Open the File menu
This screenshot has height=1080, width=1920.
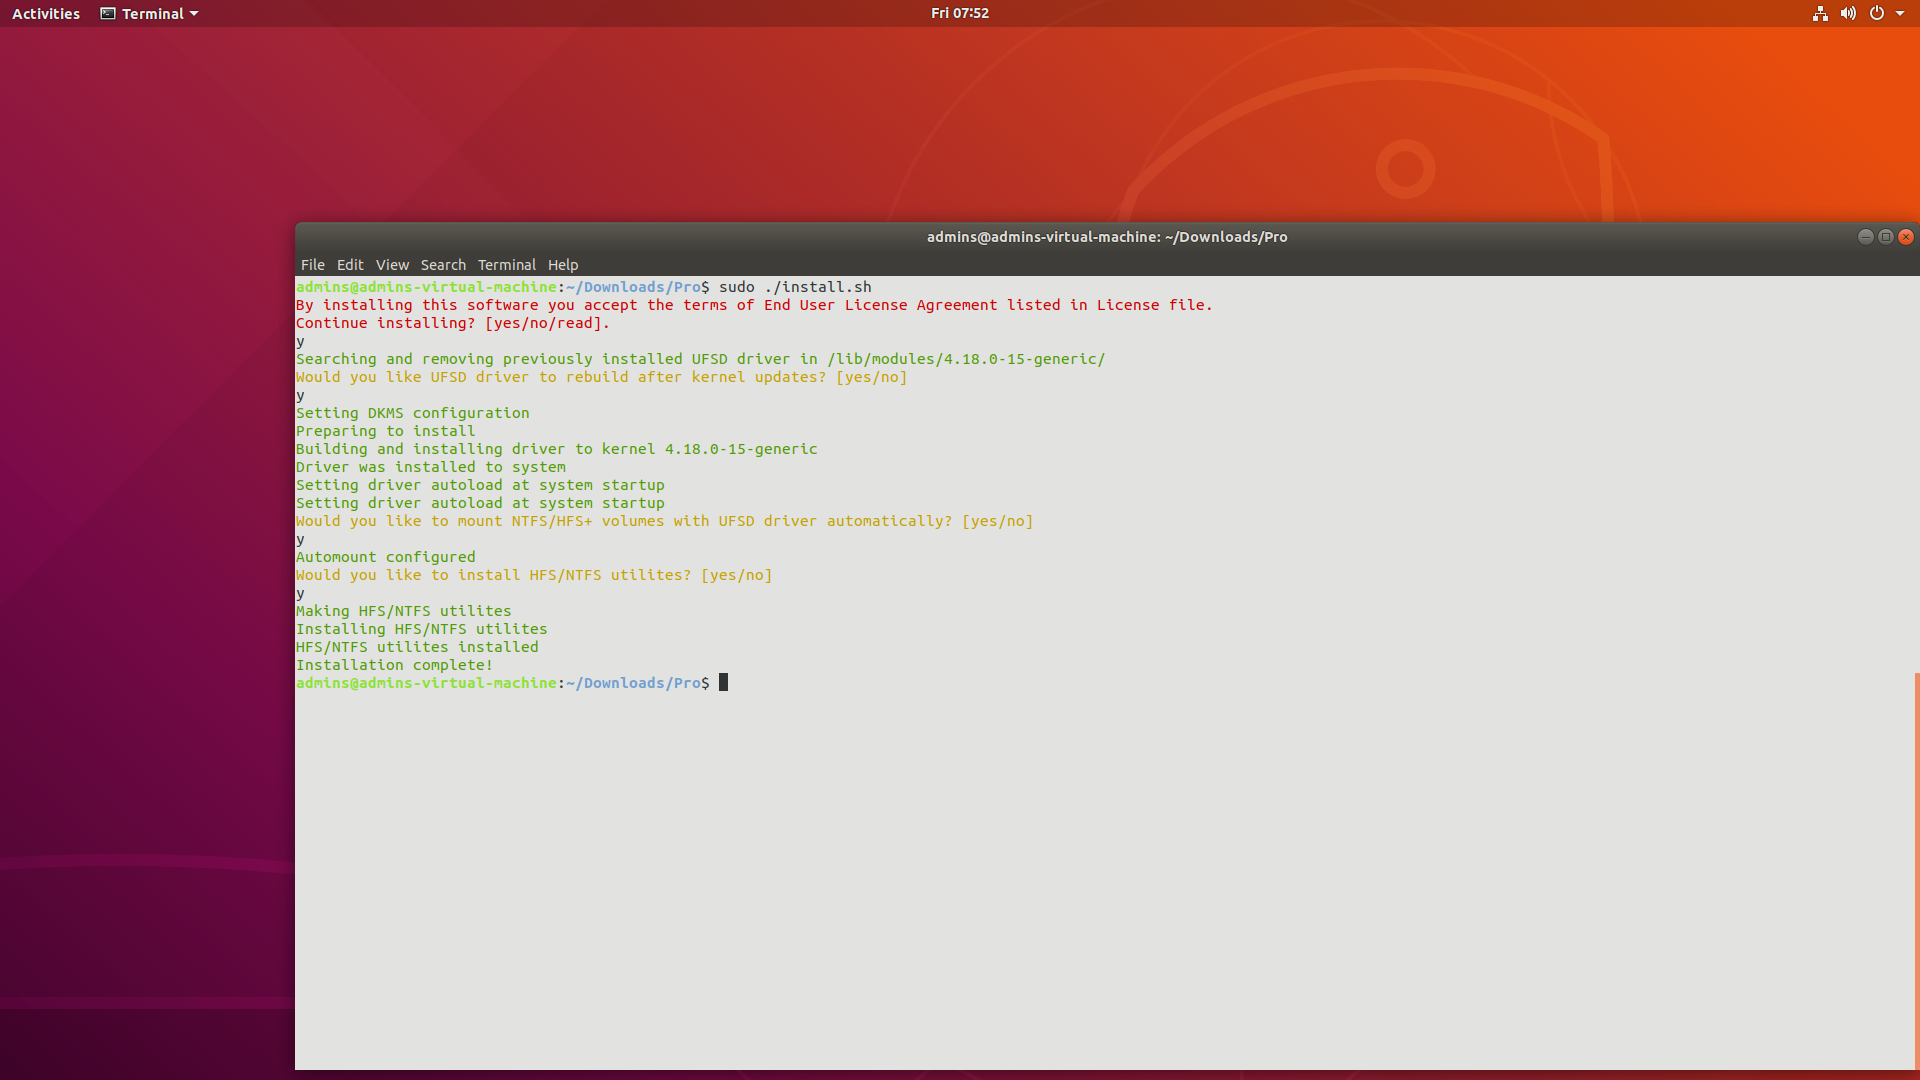point(312,265)
